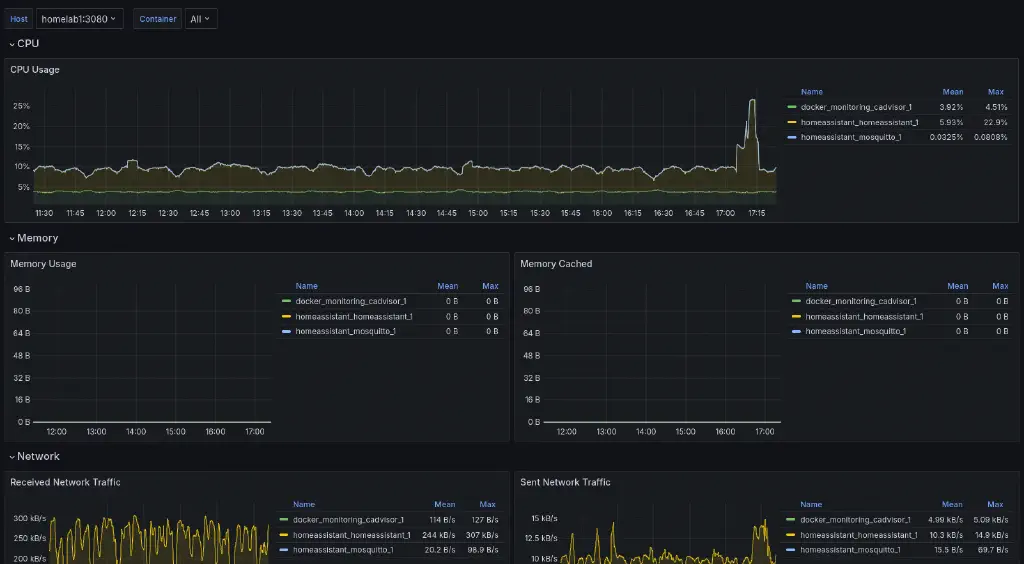1024x564 pixels.
Task: Open the CPU Usage panel title menu
Action: point(35,70)
